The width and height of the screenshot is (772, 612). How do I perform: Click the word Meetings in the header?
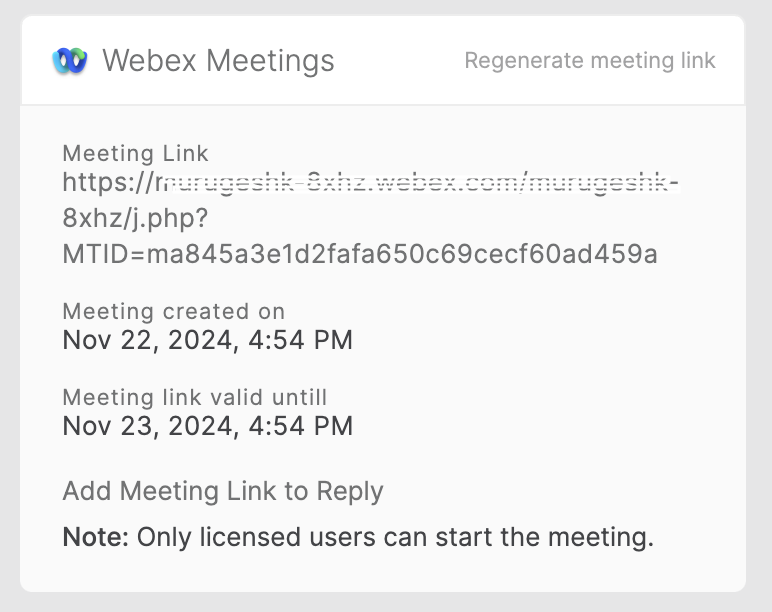270,62
